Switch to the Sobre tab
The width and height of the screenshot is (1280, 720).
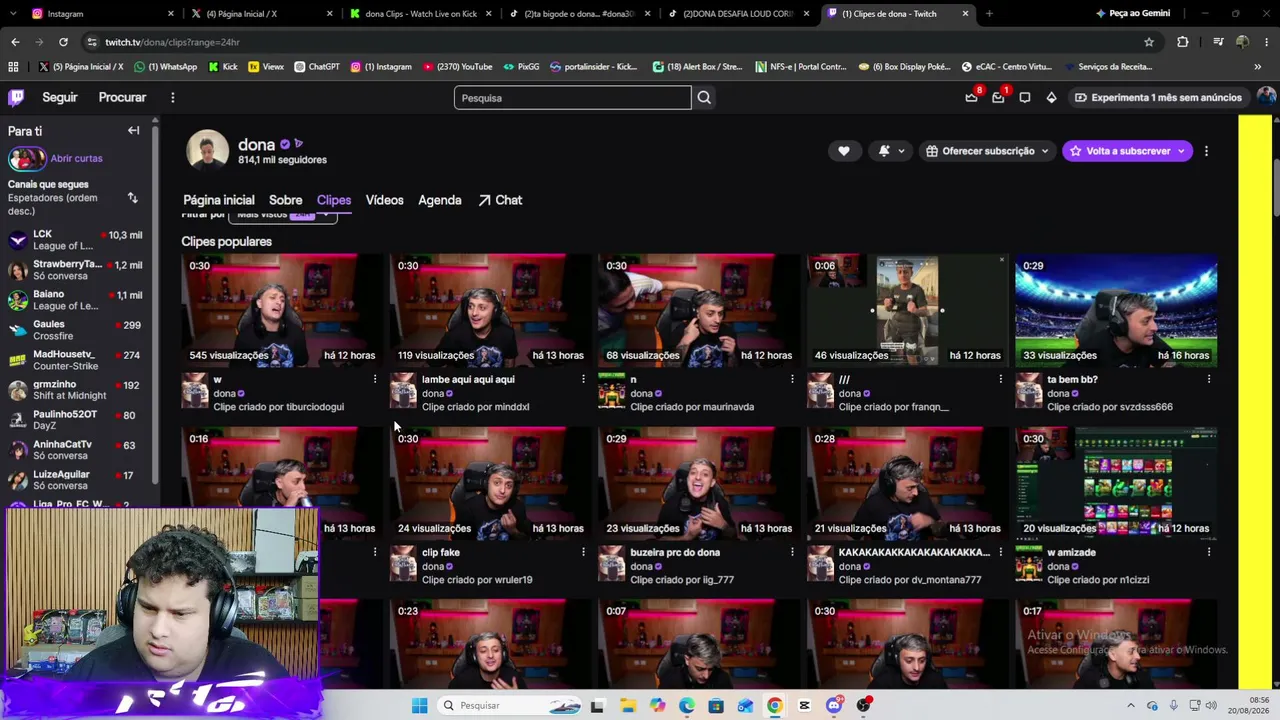(x=285, y=200)
